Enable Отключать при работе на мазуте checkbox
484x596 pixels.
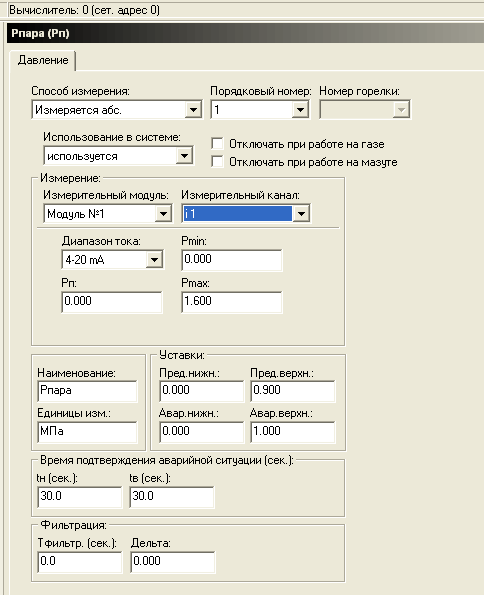point(217,162)
